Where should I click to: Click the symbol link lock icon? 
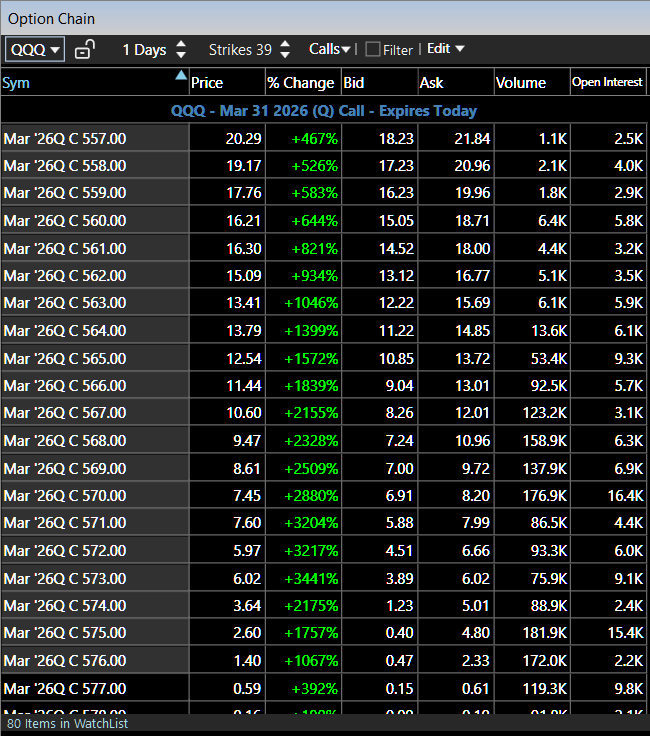(x=85, y=49)
